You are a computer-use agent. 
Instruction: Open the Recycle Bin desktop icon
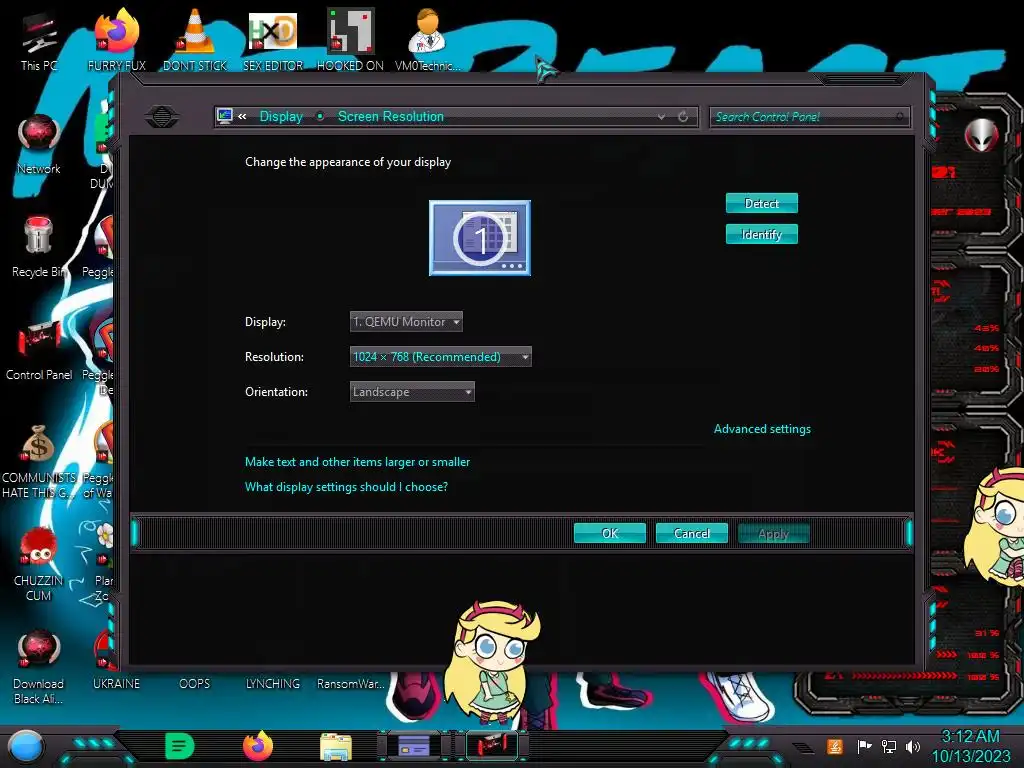click(38, 247)
